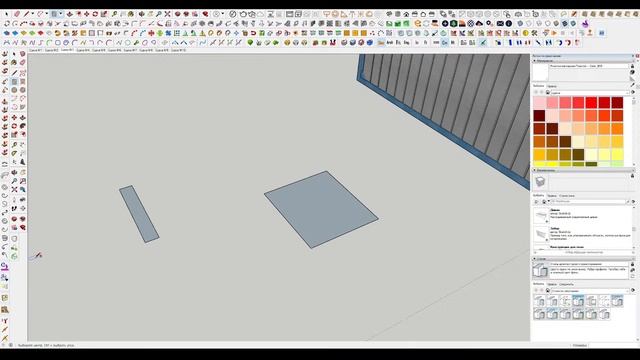The height and width of the screenshot is (360, 640).
Task: Click the Materials panel details arrow icon
Action: point(633,92)
